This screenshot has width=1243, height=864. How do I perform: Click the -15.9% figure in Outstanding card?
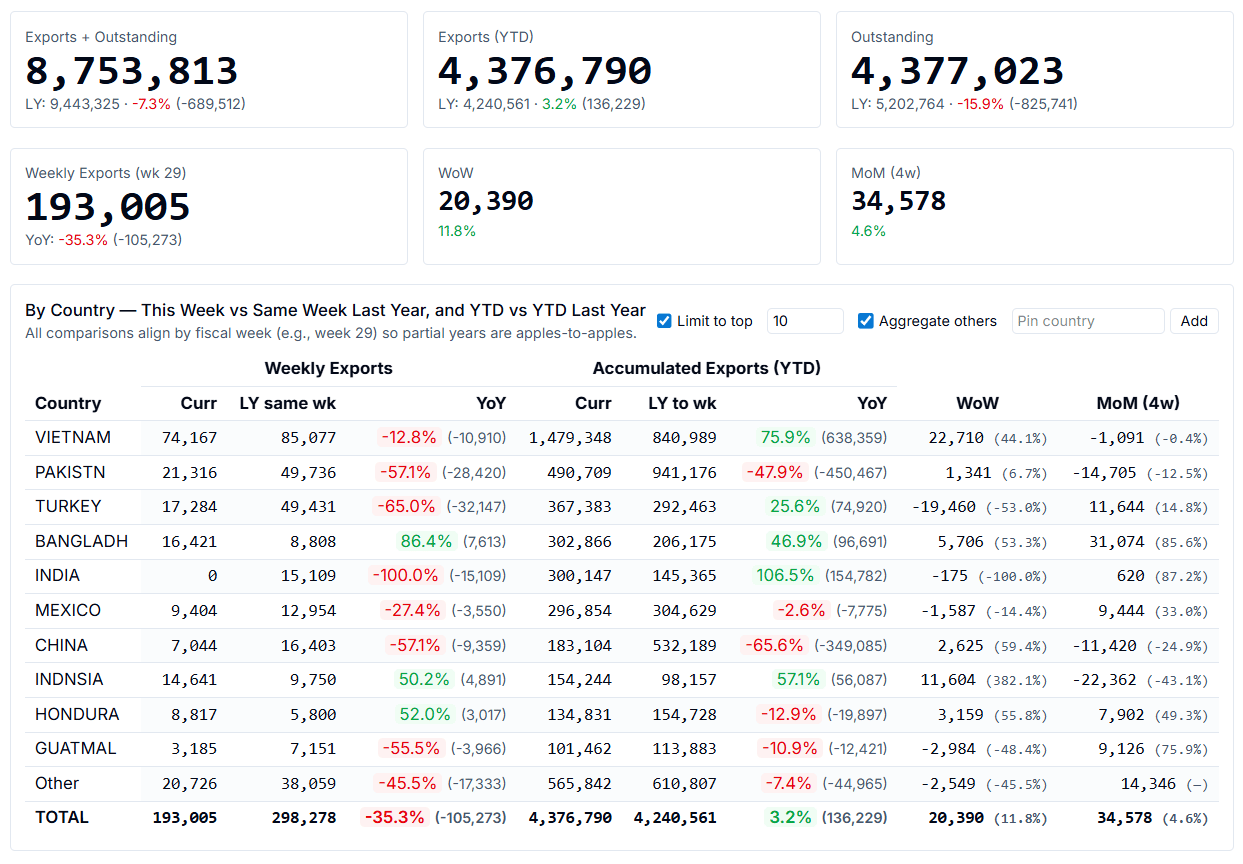[x=980, y=104]
